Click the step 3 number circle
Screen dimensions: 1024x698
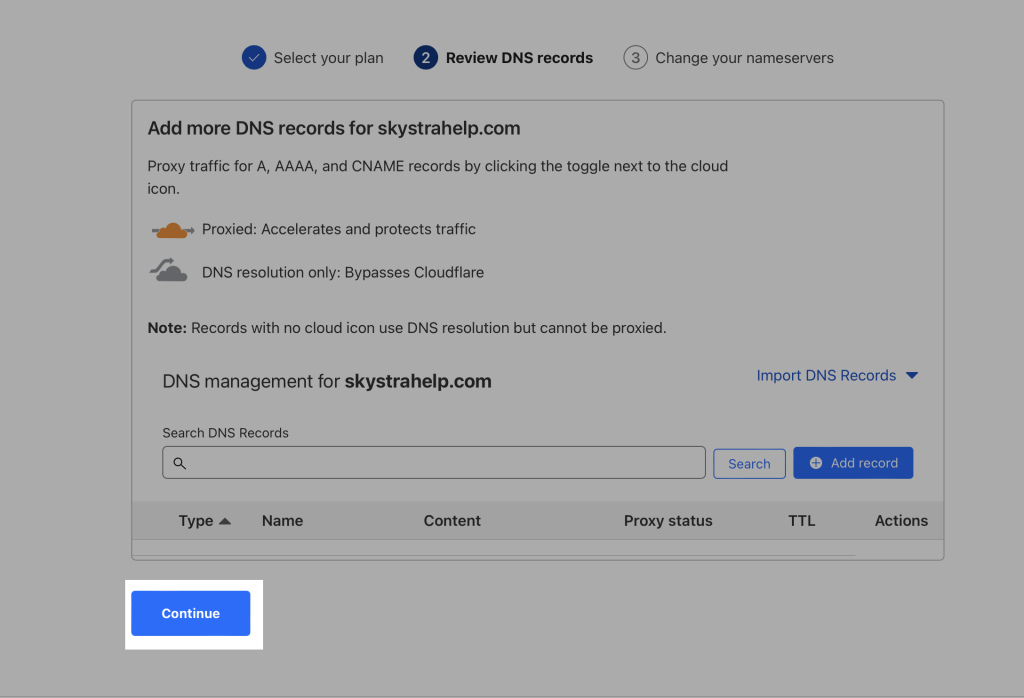[x=635, y=58]
